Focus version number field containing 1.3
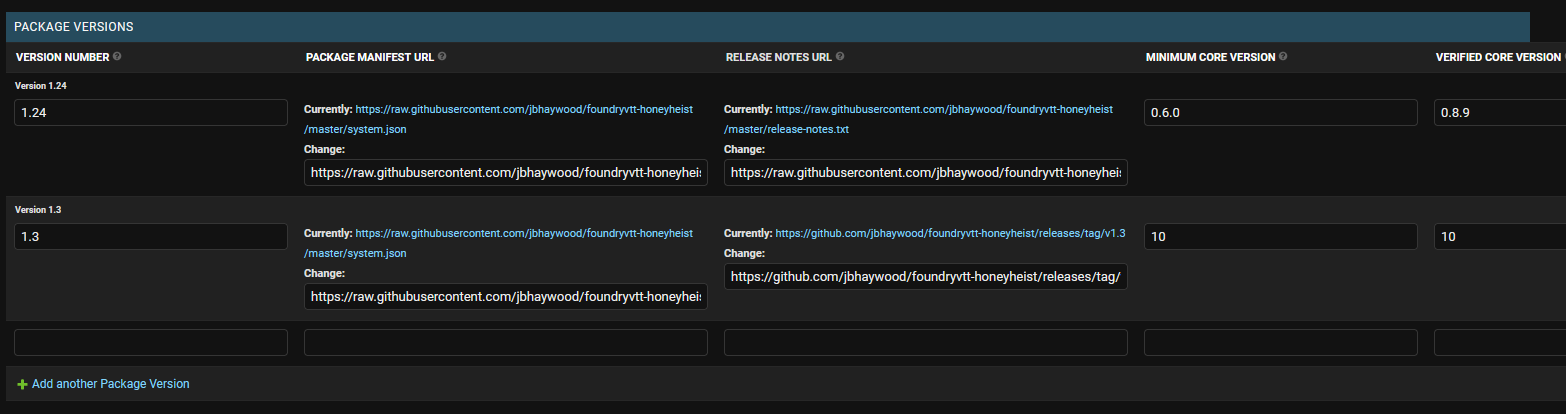The height and width of the screenshot is (414, 1566). 151,237
